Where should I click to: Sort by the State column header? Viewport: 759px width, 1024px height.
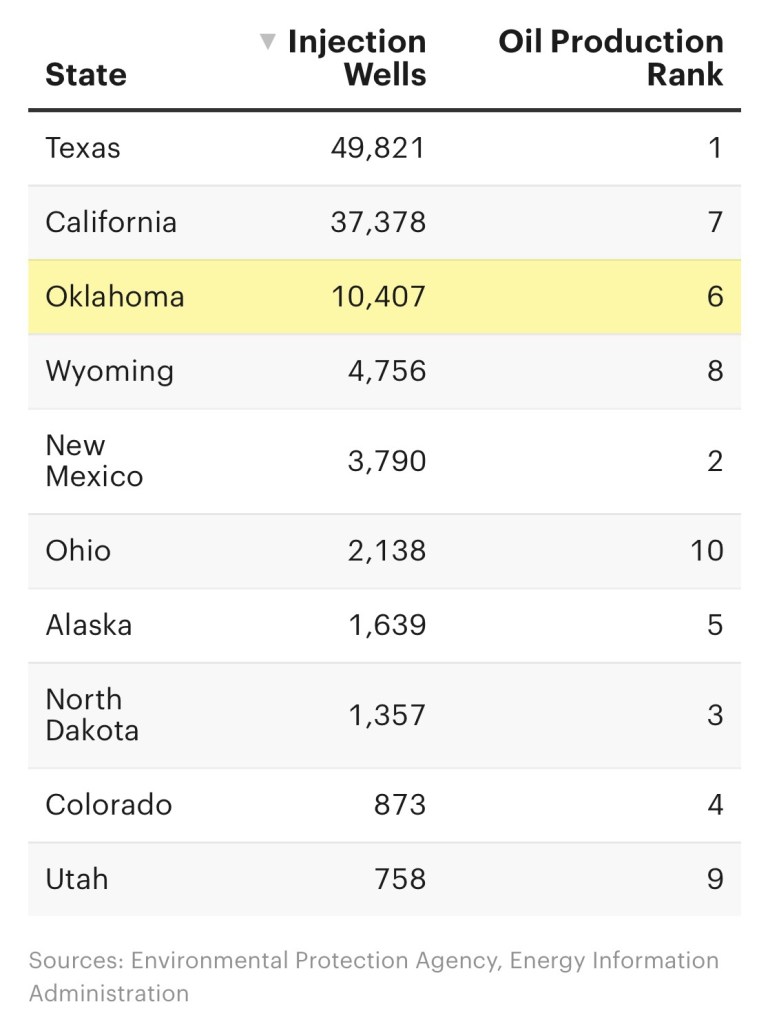(86, 75)
